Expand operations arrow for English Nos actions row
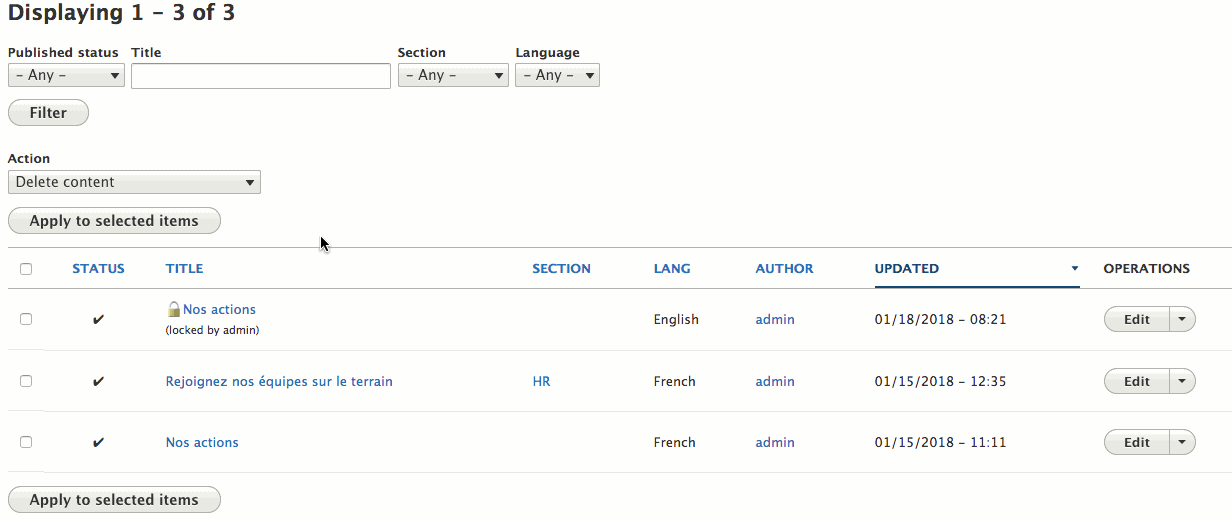The image size is (1232, 519). point(1182,320)
